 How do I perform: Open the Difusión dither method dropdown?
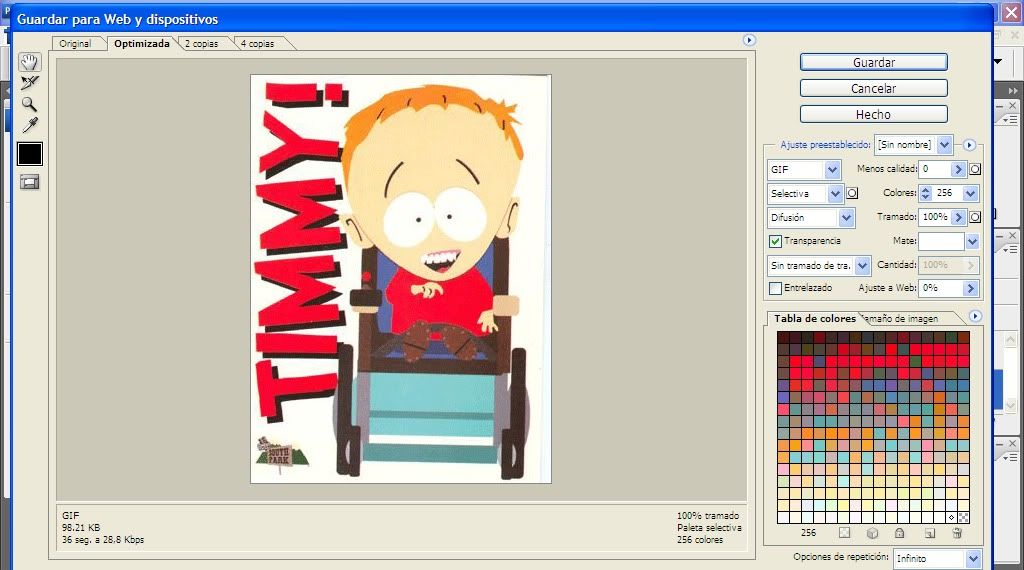pos(846,217)
